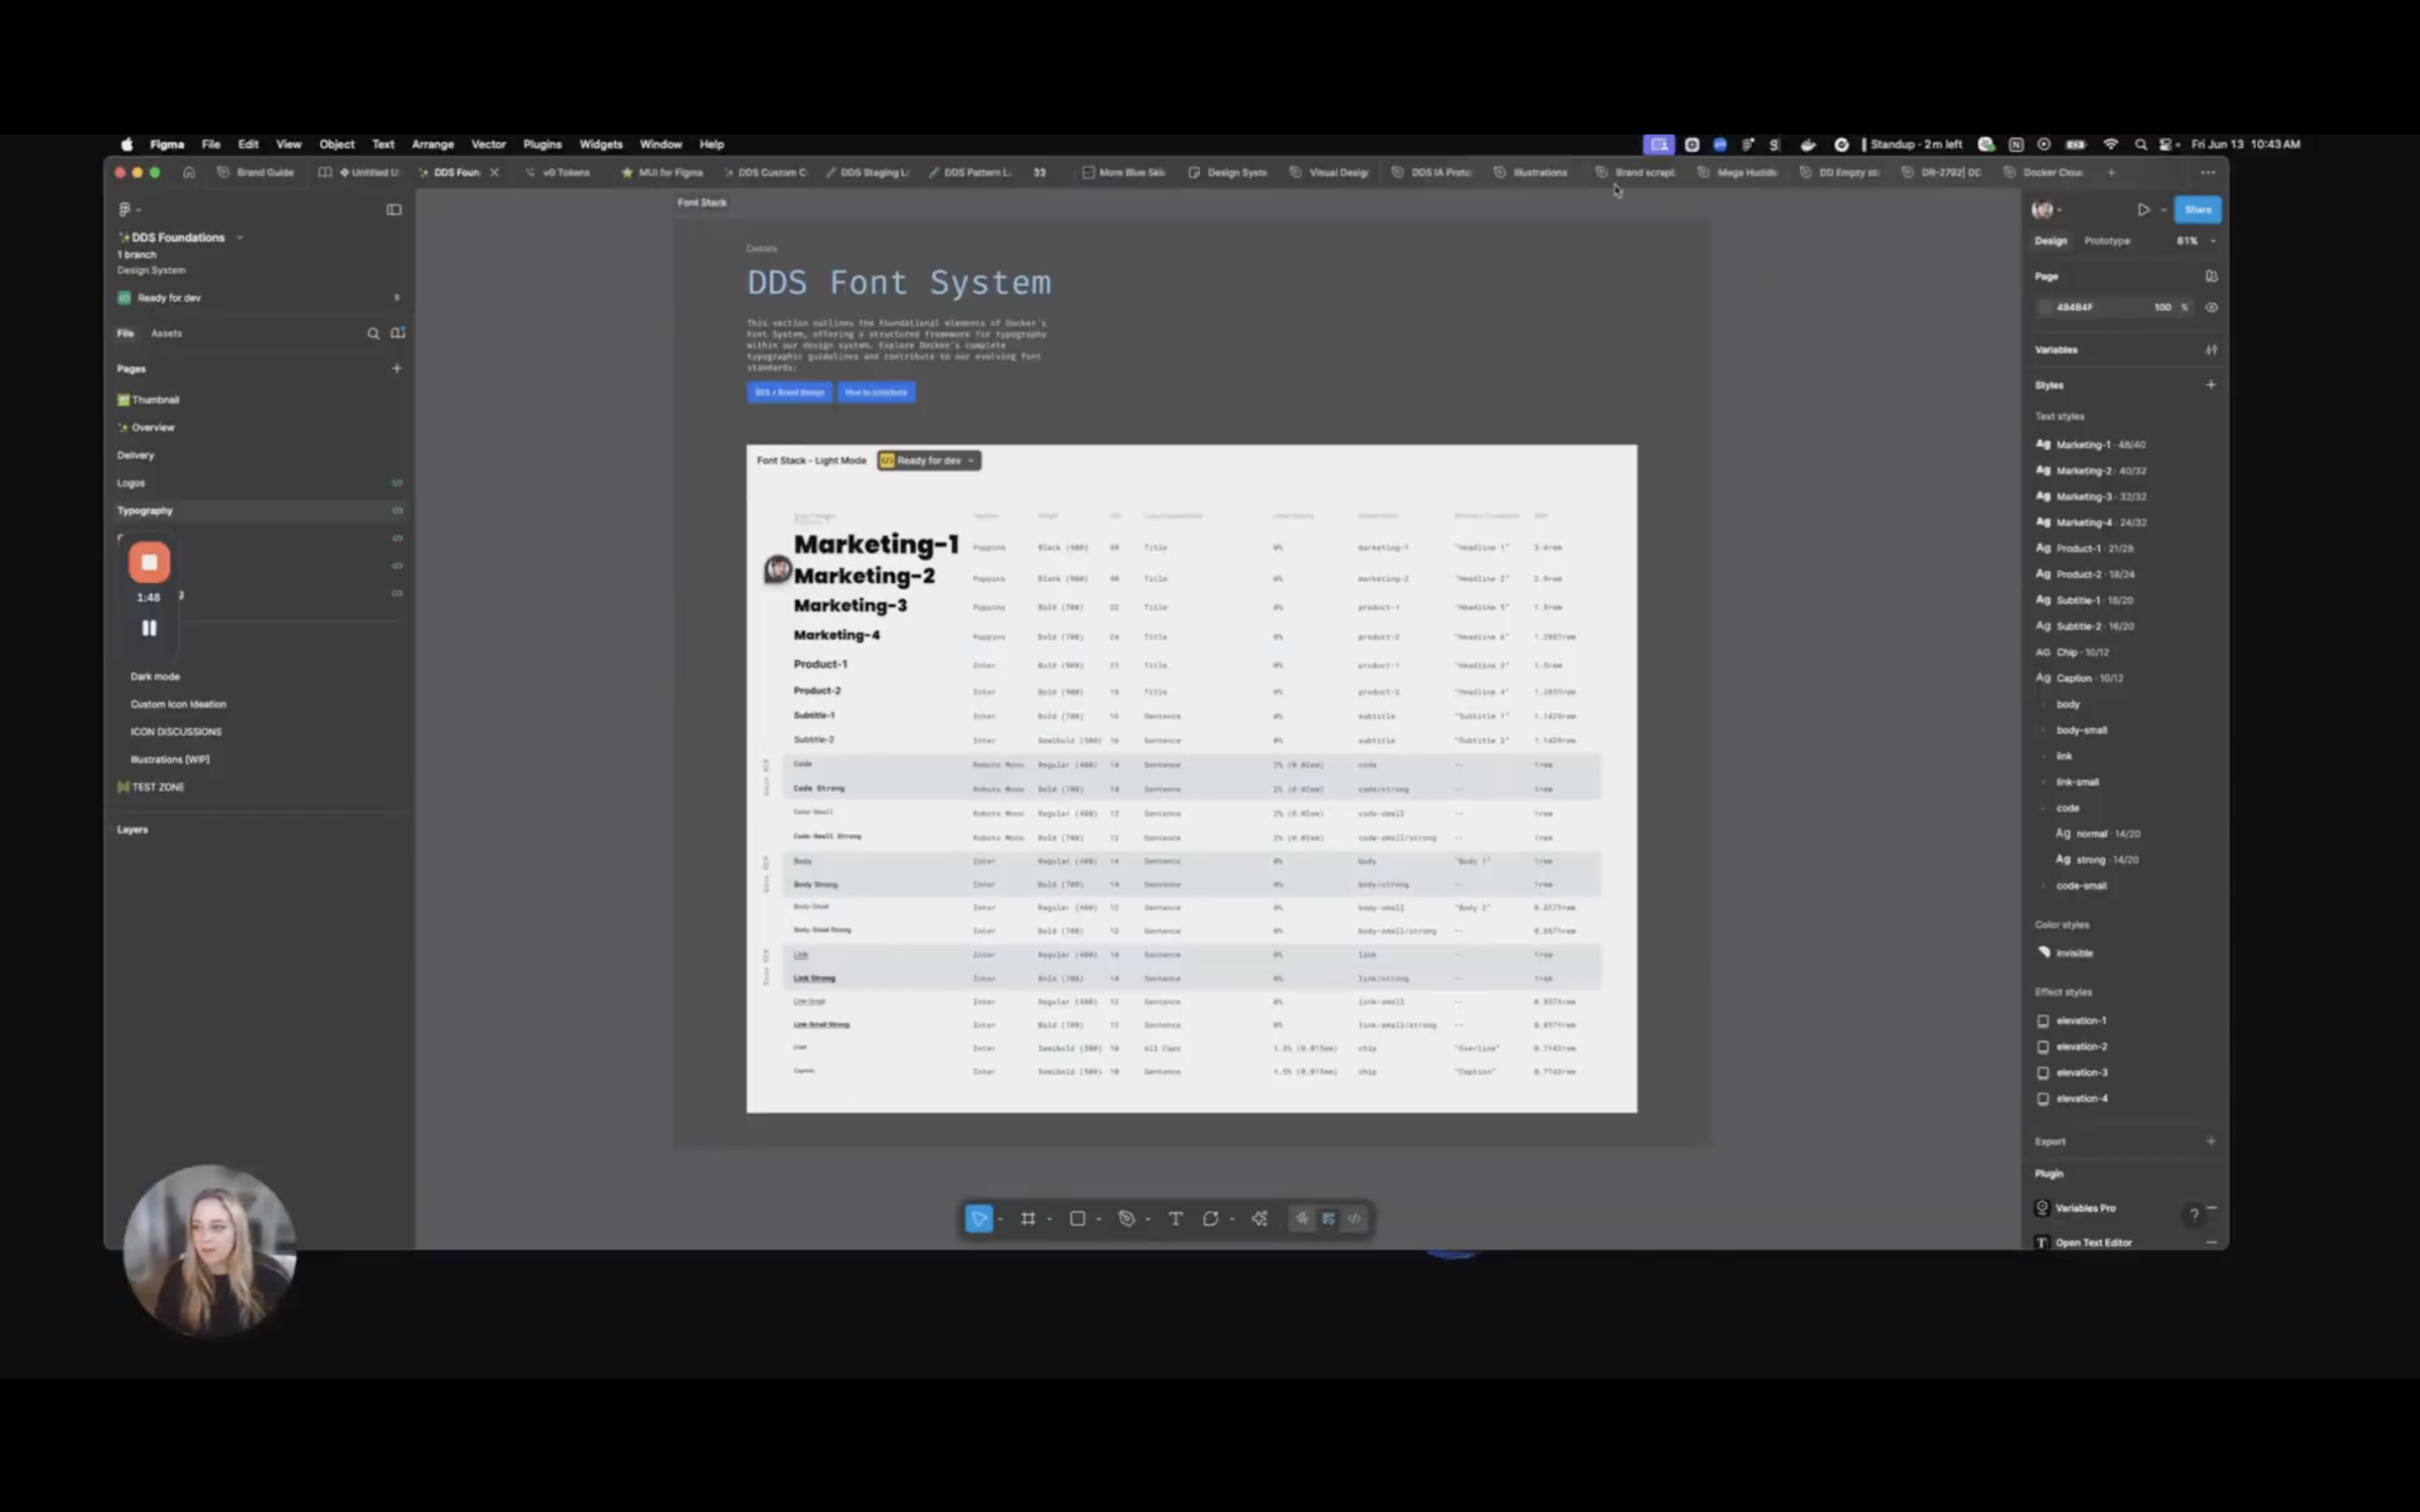Click the Share button

(x=2199, y=209)
